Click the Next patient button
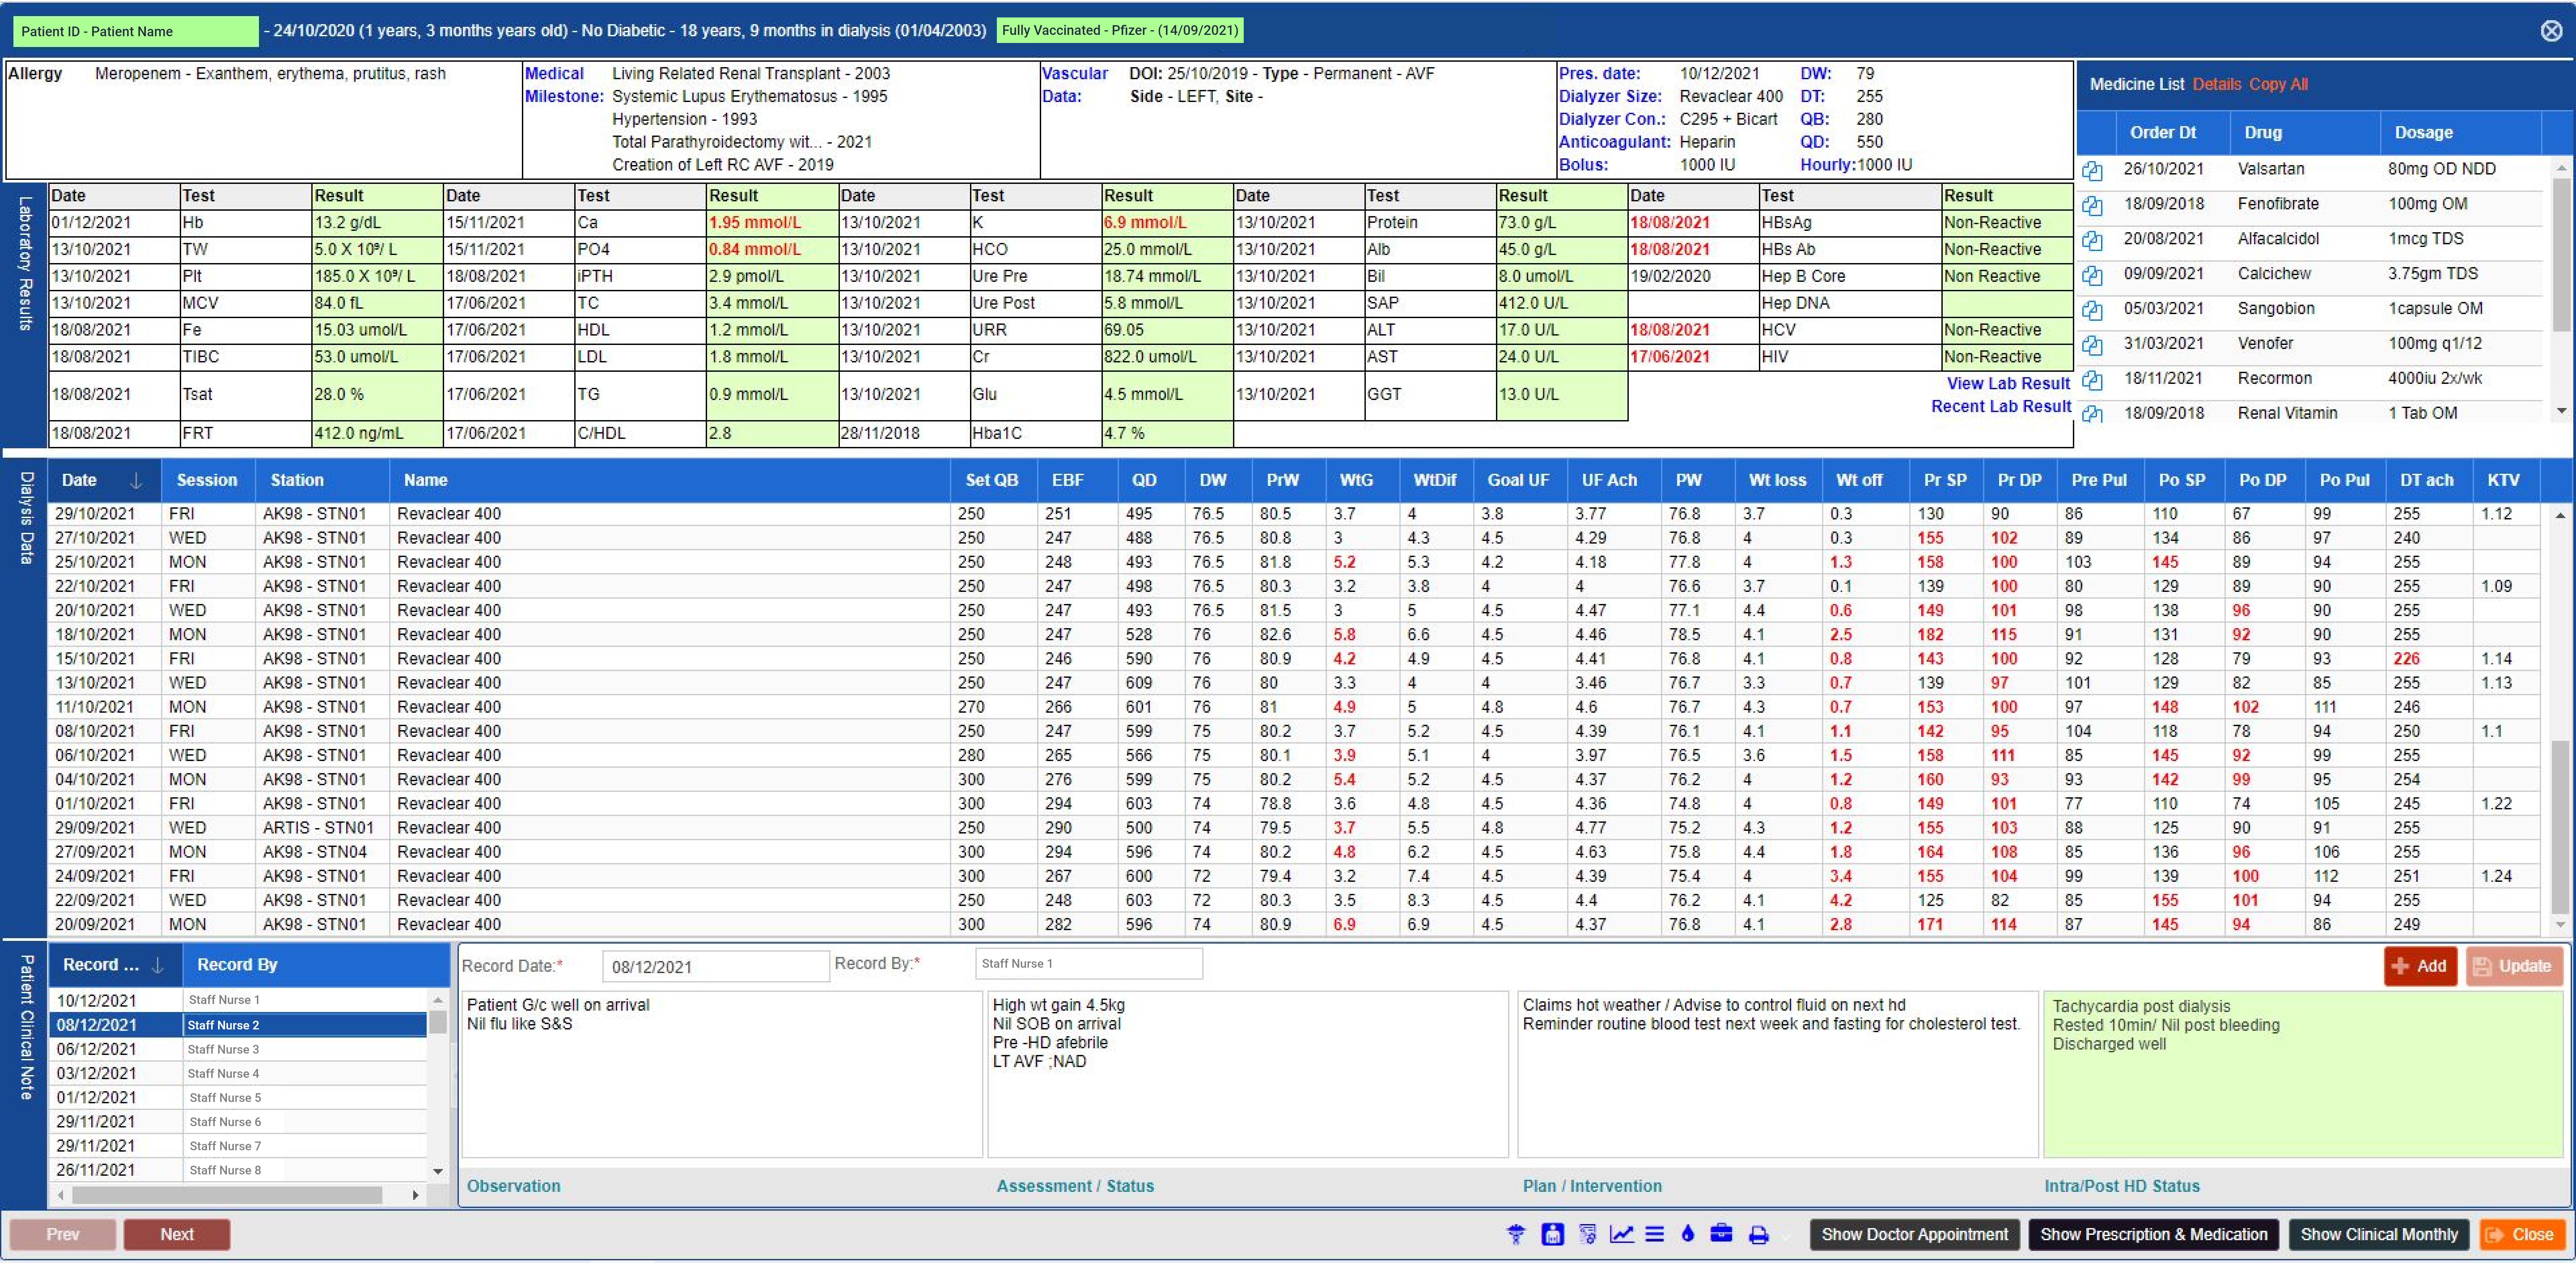The width and height of the screenshot is (2576, 1263). click(x=177, y=1234)
